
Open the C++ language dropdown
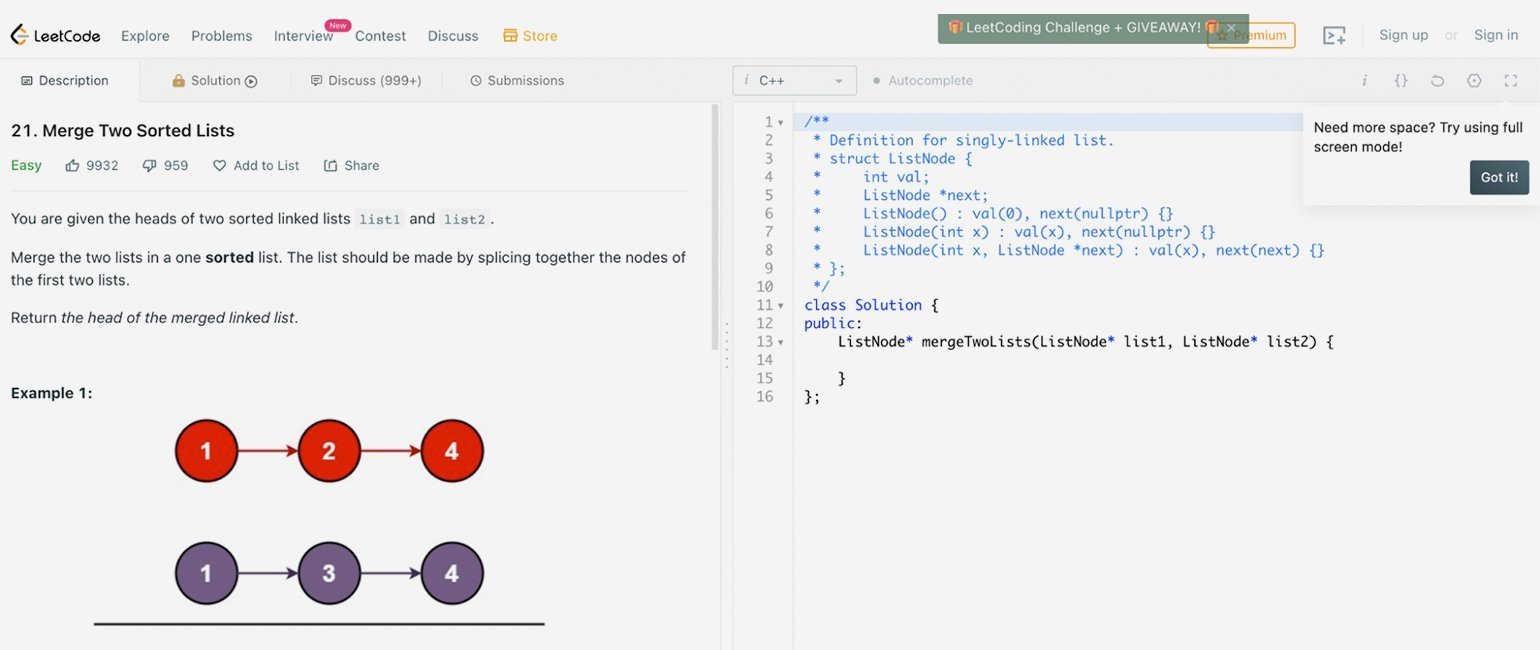click(794, 80)
